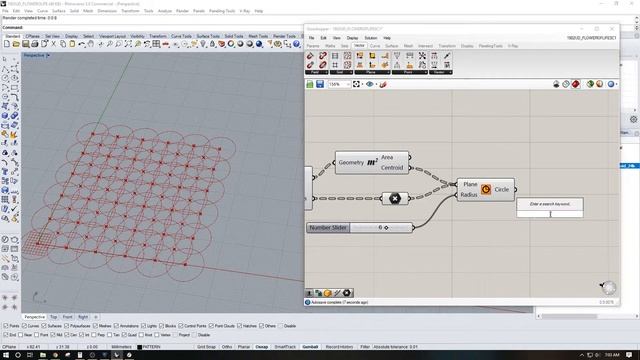640x360 pixels.
Task: Click the Area component m² icon
Action: (x=372, y=162)
